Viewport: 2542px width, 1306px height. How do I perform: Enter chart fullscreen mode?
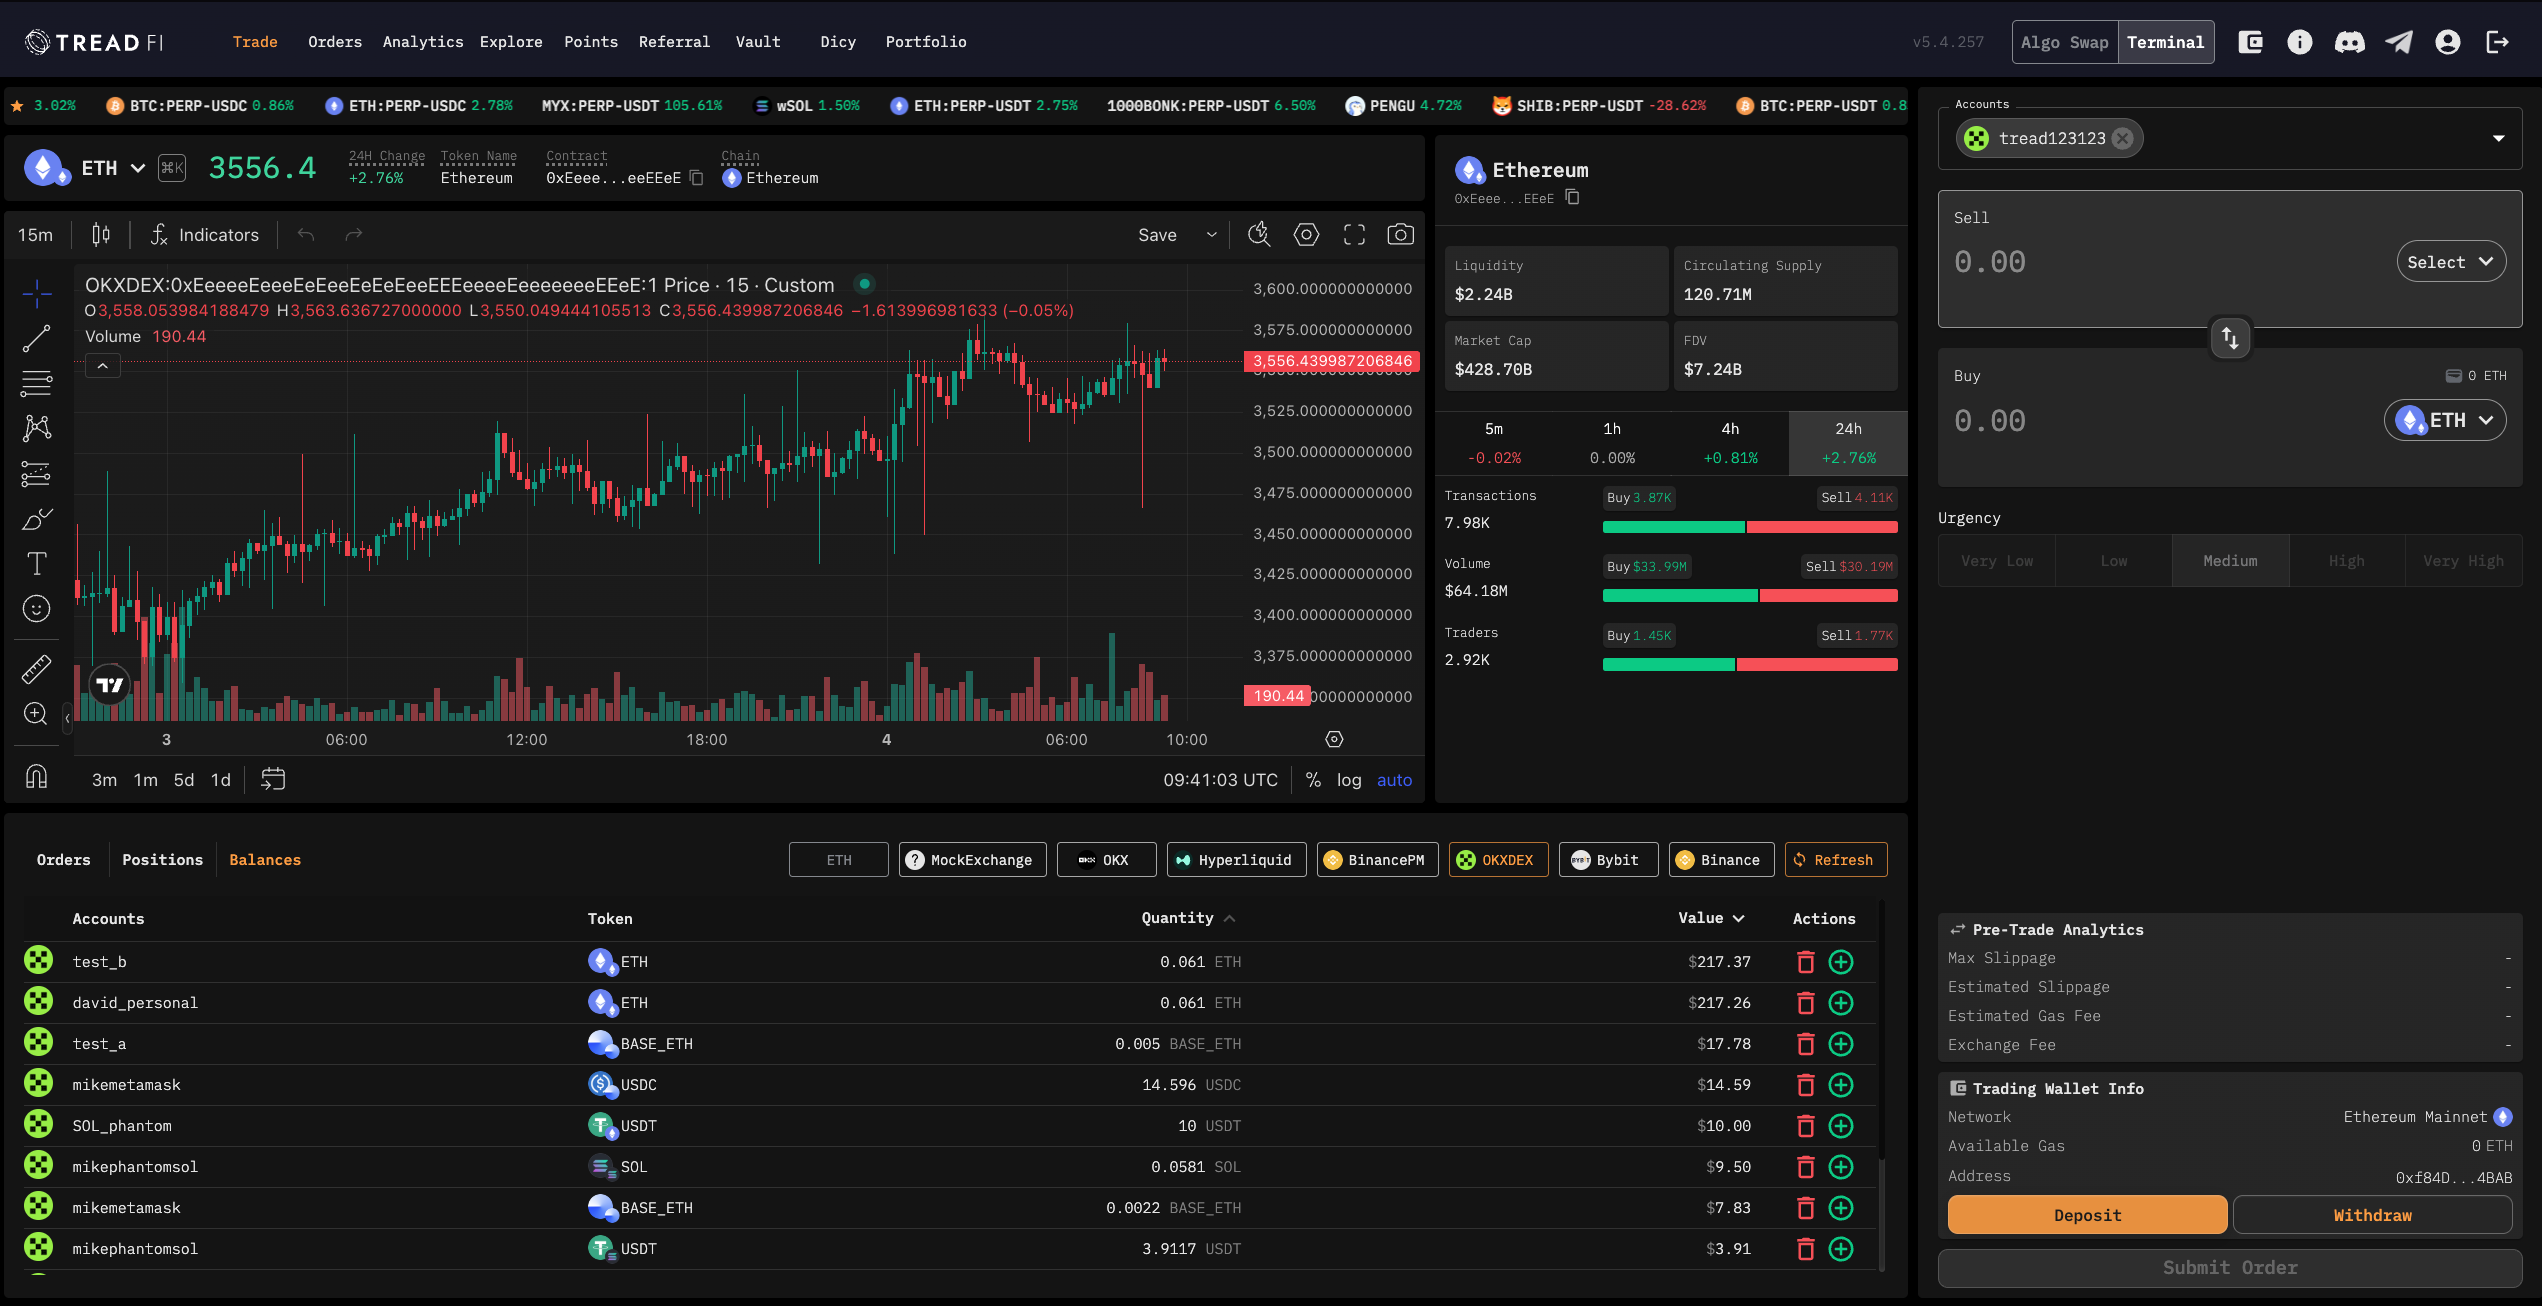(x=1354, y=235)
